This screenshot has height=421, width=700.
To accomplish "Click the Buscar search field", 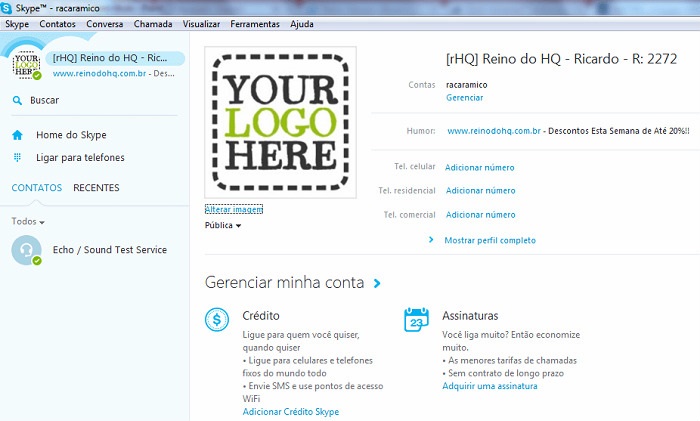I will [95, 100].
